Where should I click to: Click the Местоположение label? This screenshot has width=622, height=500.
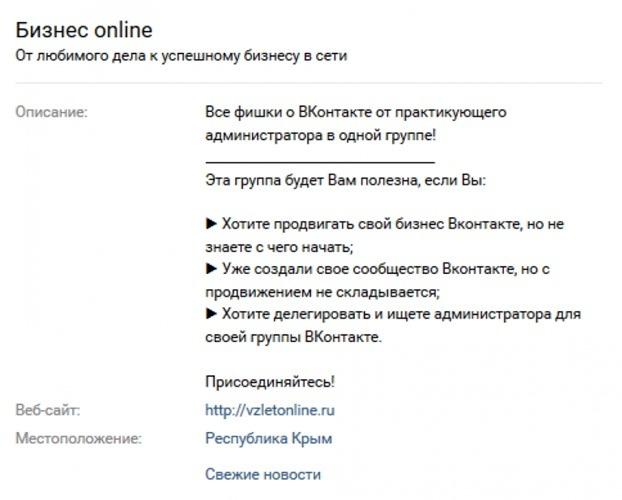pyautogui.click(x=79, y=438)
